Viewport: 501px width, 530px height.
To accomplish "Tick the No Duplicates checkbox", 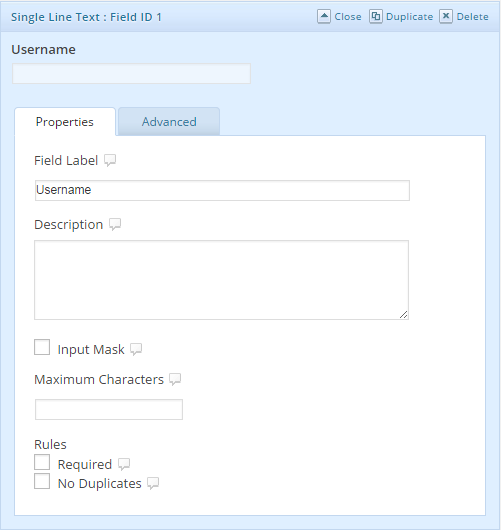I will point(42,481).
